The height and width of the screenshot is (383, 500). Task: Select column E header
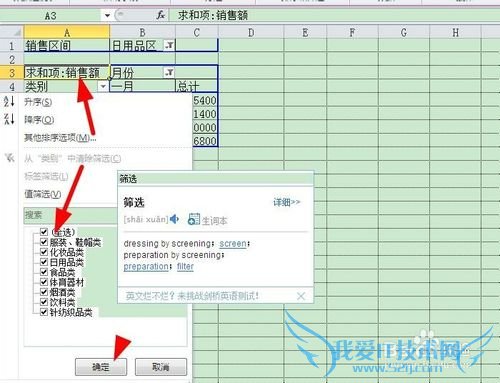[305, 32]
